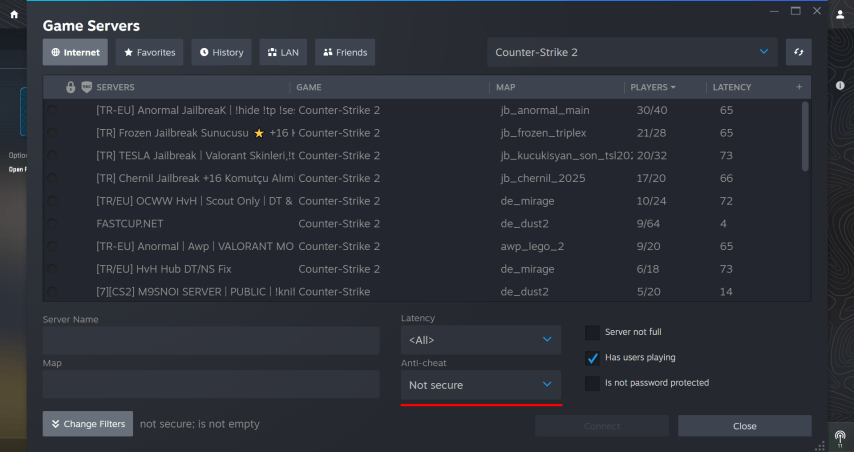Click the plus icon to add column

tap(799, 87)
